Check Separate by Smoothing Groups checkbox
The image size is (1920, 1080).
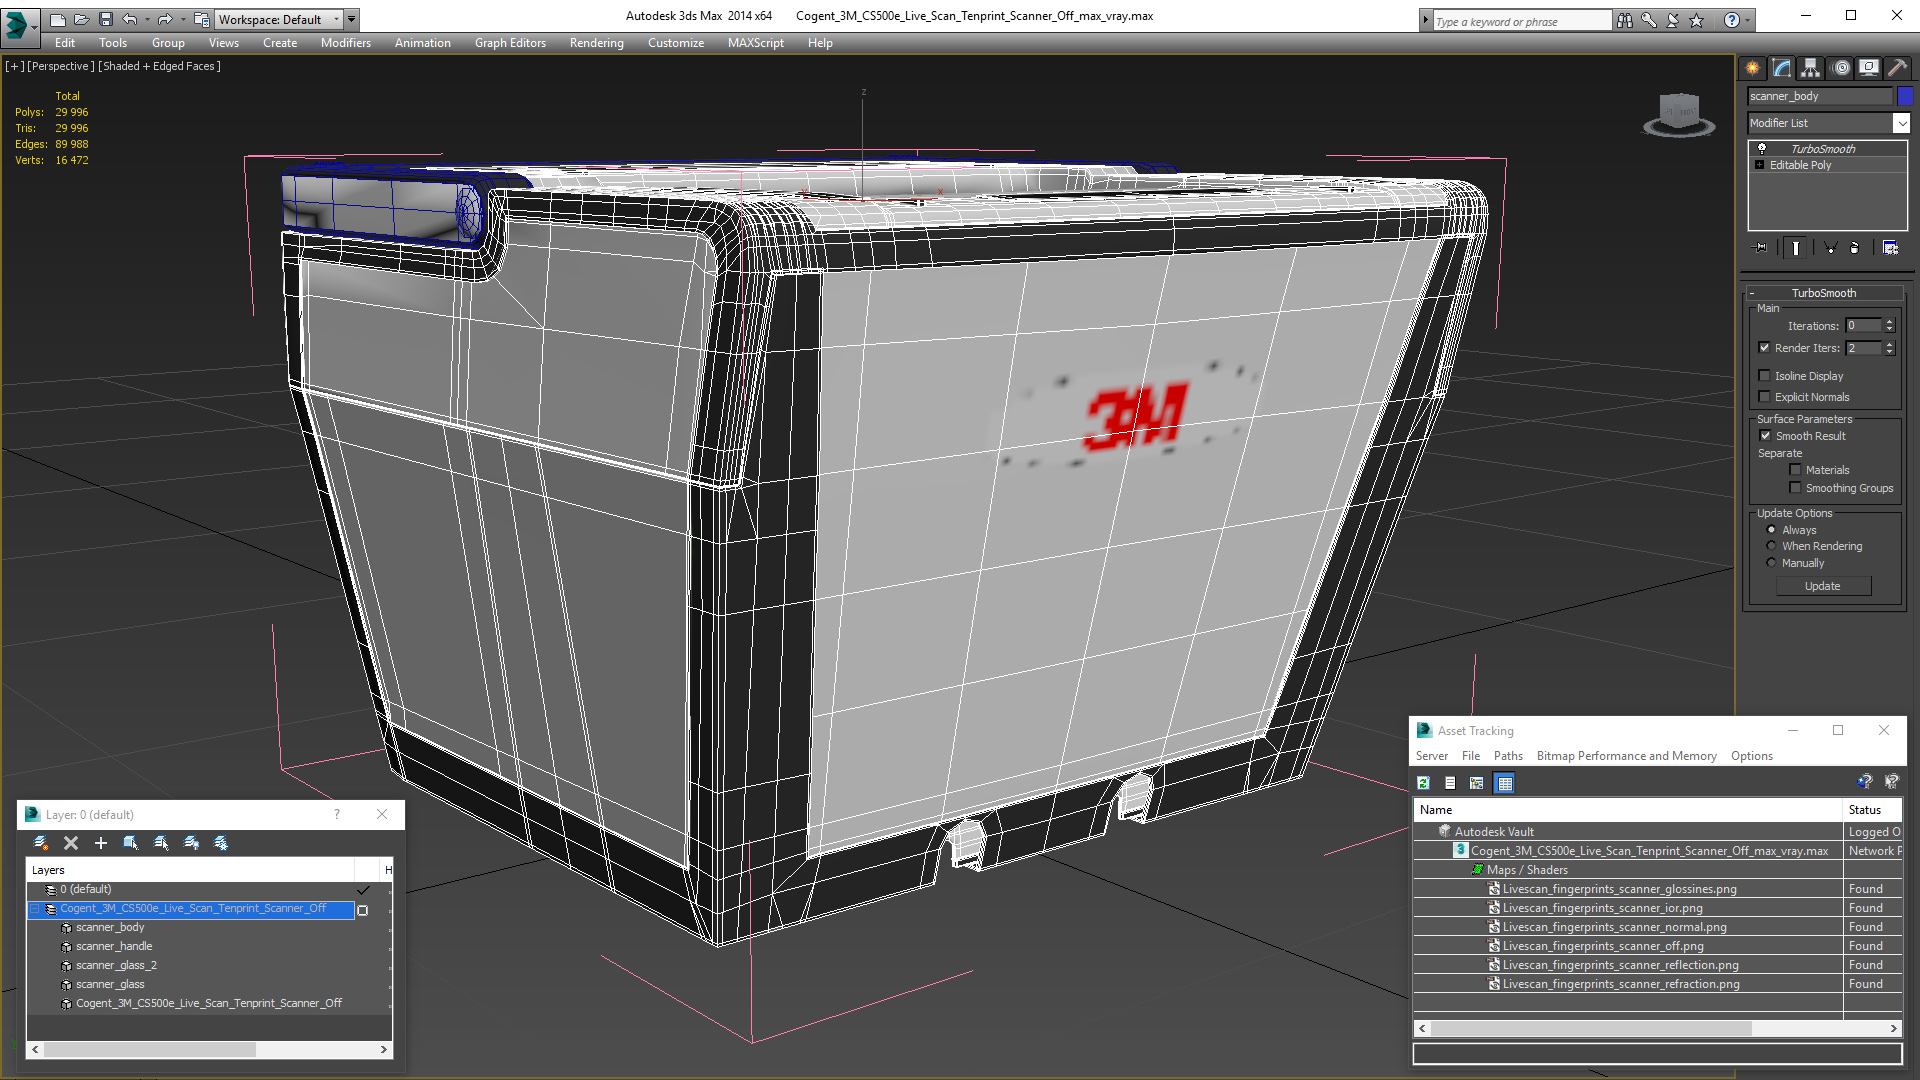1795,488
